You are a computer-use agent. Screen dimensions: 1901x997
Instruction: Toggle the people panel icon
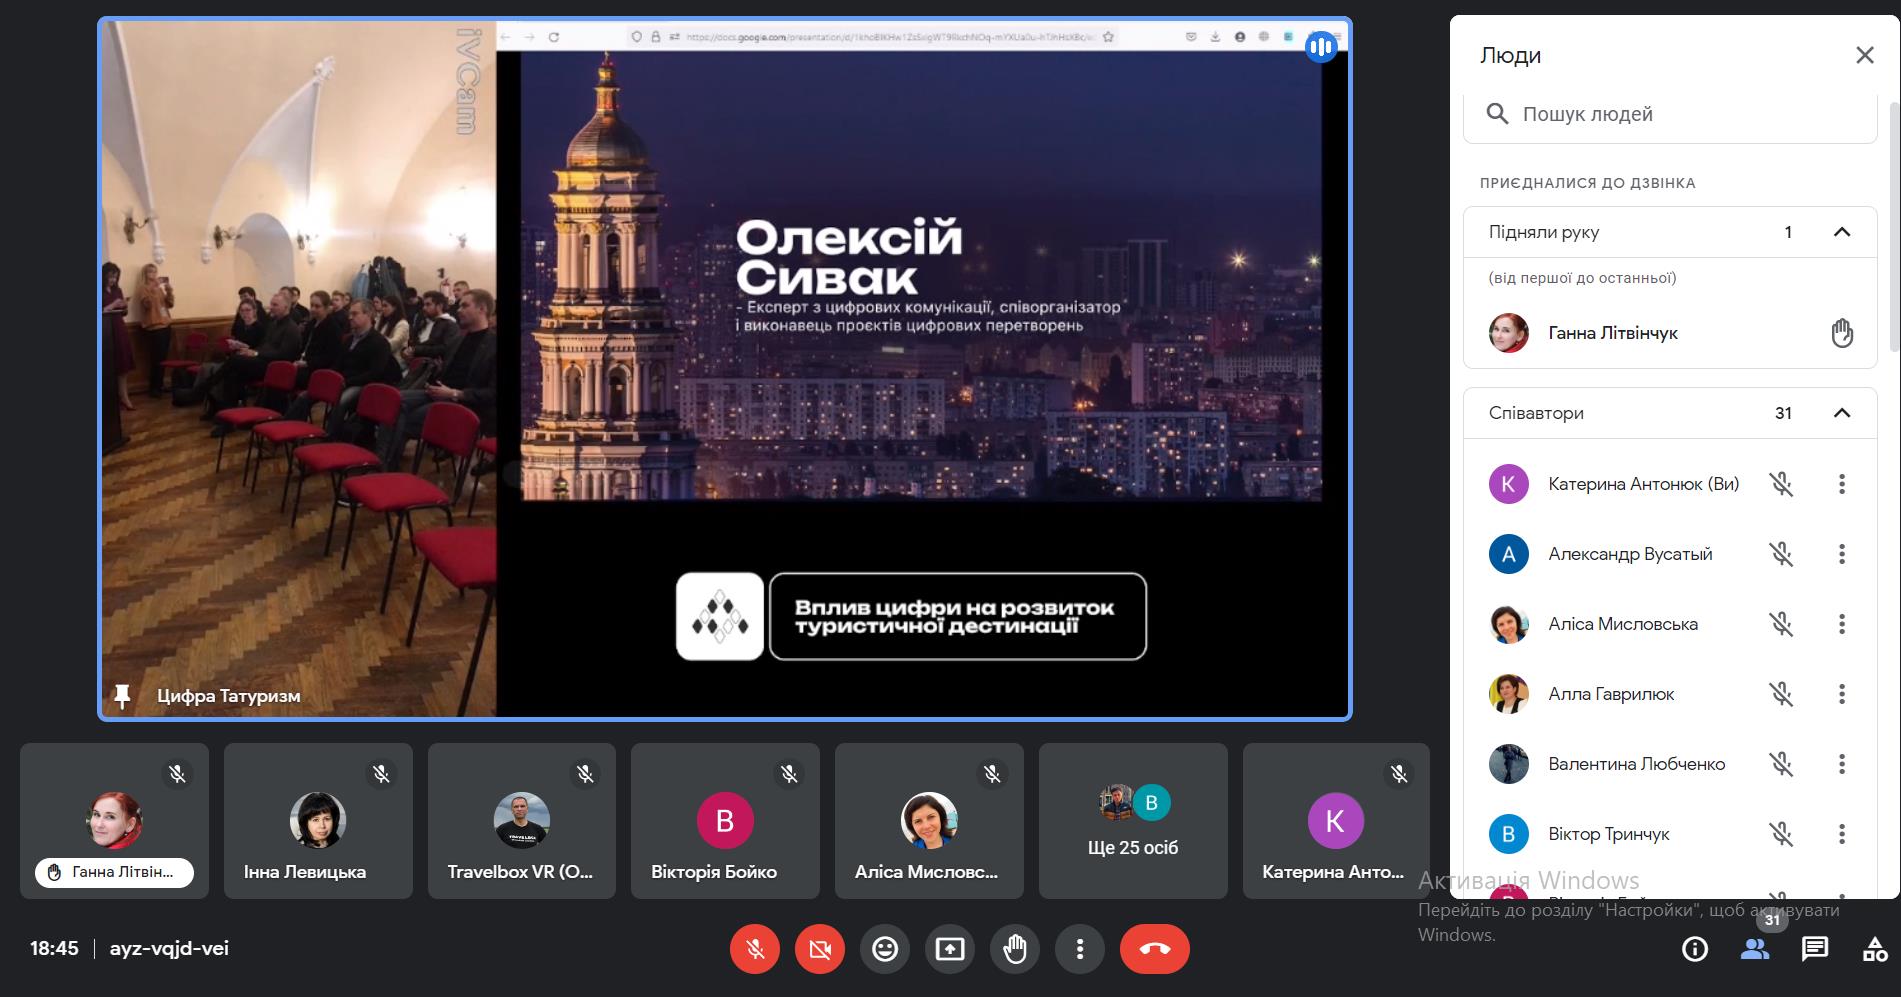pyautogui.click(x=1754, y=949)
